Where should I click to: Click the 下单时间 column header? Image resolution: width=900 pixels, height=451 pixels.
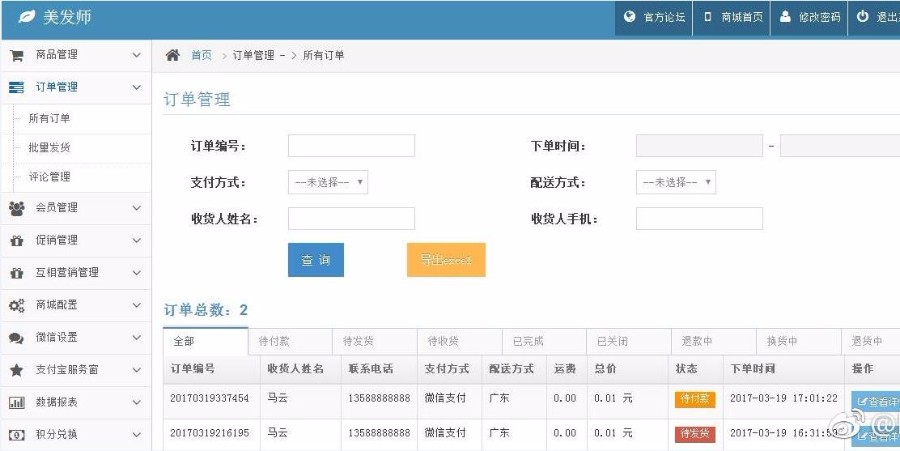[752, 369]
